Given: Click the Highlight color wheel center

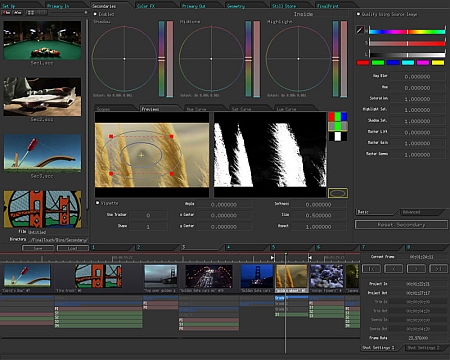Looking at the screenshot, I should click(x=298, y=59).
